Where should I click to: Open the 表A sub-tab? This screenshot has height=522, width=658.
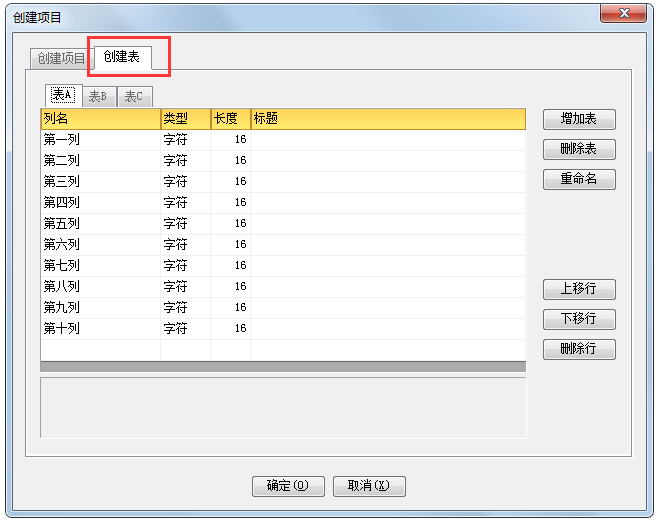(63, 95)
